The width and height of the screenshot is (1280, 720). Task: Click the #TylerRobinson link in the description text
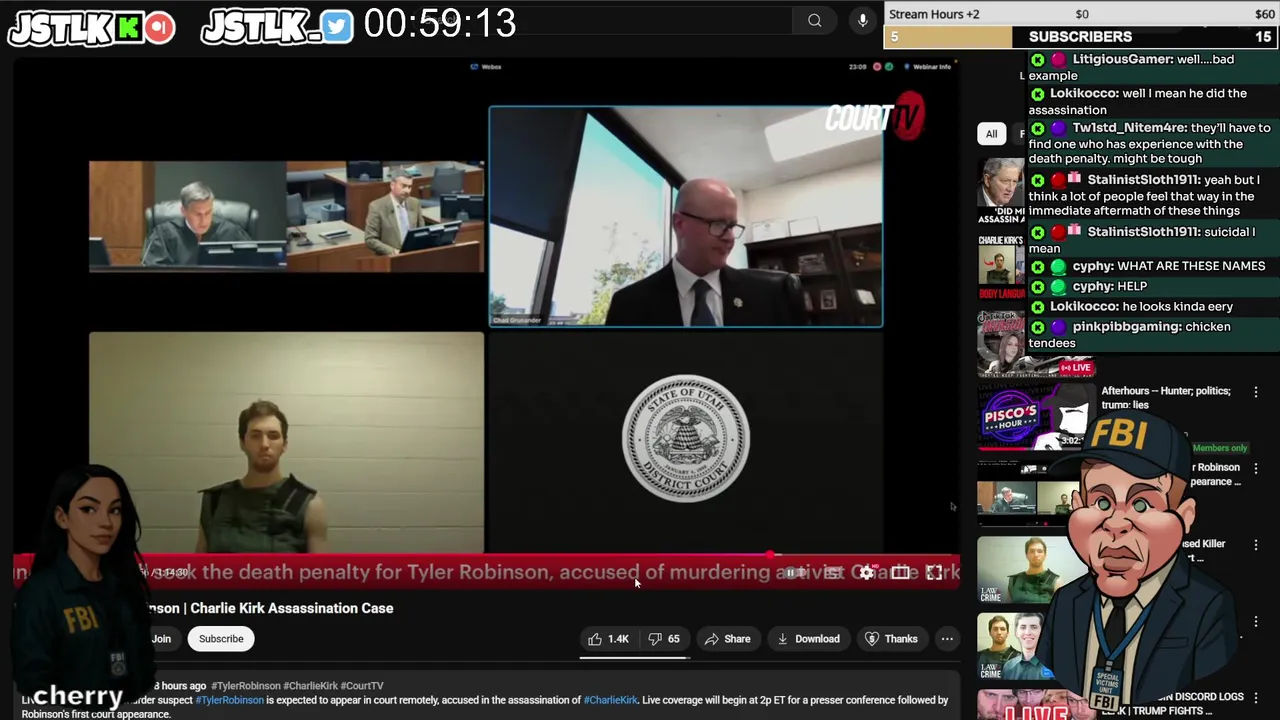pos(229,700)
